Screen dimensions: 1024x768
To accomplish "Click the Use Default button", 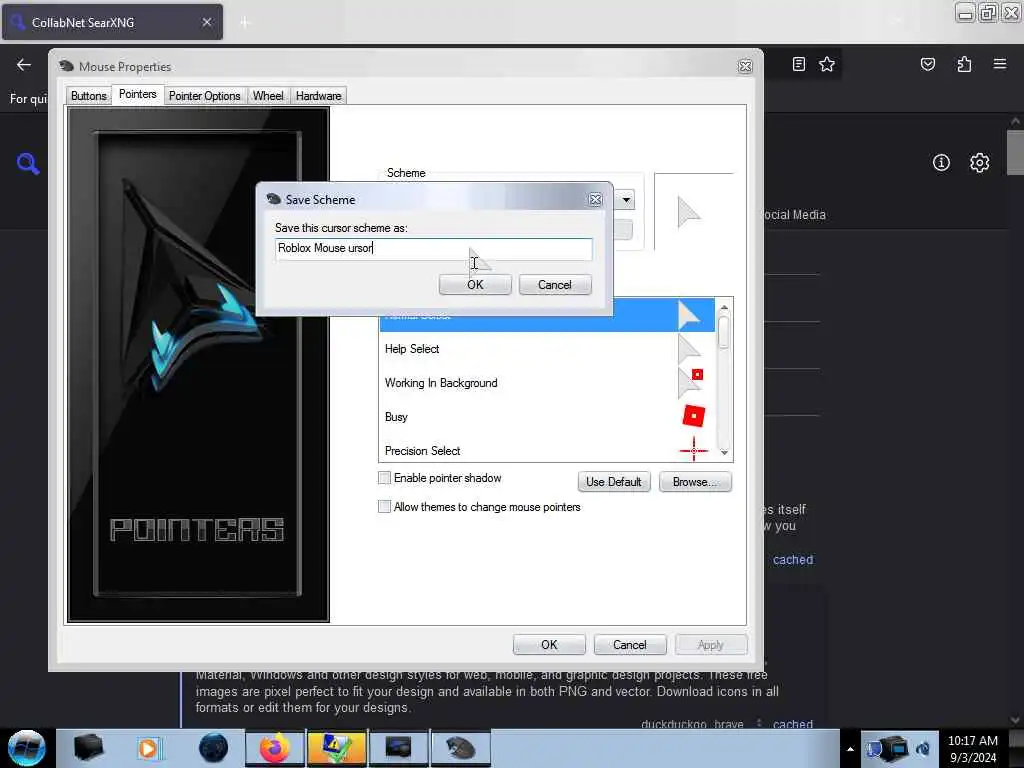I will (613, 482).
